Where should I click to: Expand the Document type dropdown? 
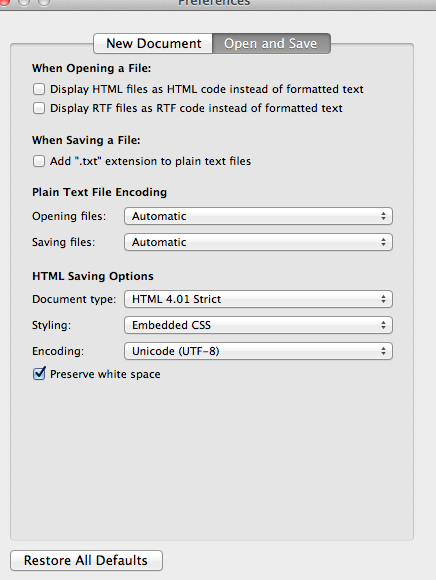point(258,299)
